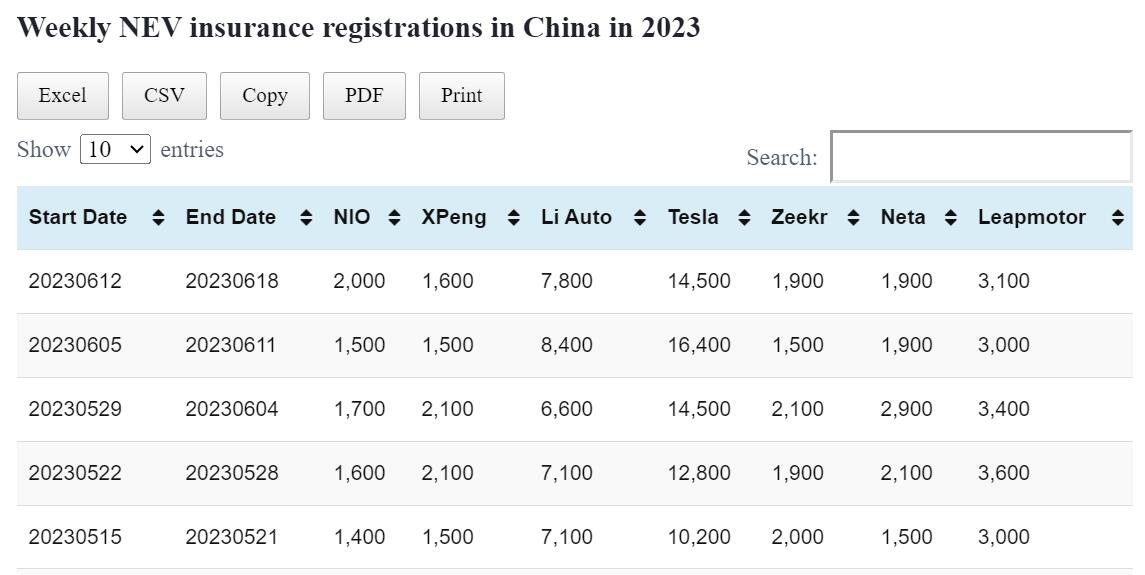Click the XPeng column sort arrows

513,218
